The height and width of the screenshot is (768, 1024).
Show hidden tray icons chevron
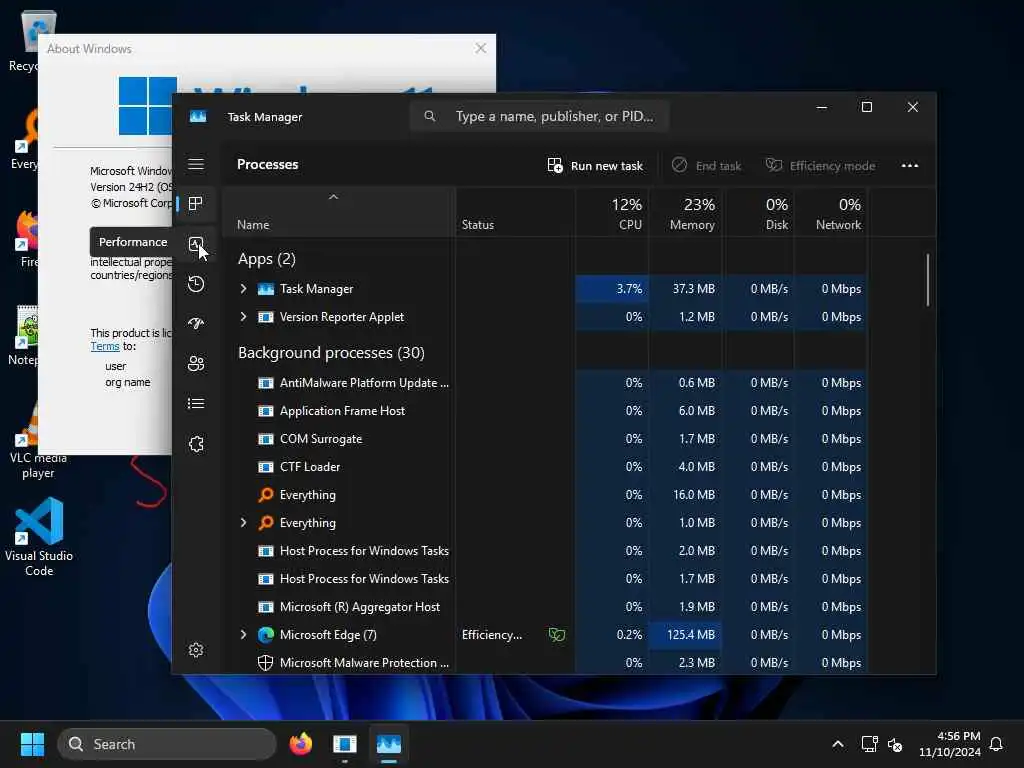click(838, 744)
